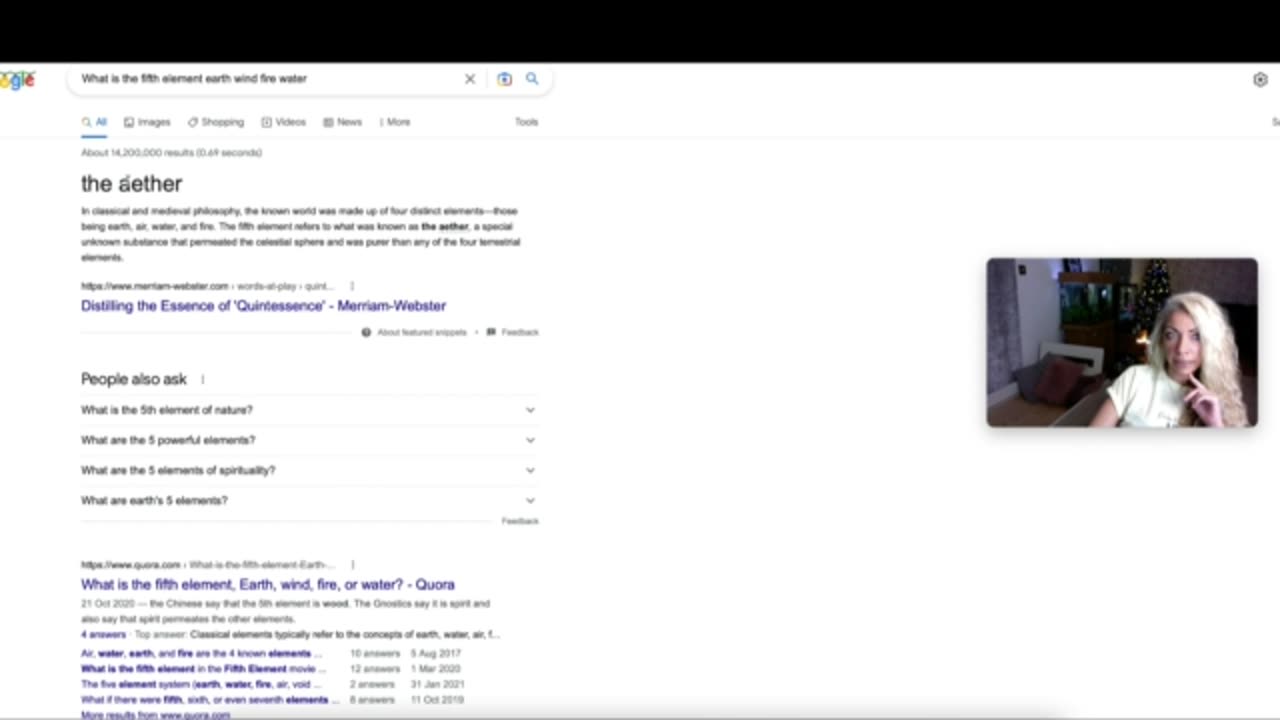The height and width of the screenshot is (720, 1280).
Task: Click About featured snippets link
Action: (x=421, y=332)
